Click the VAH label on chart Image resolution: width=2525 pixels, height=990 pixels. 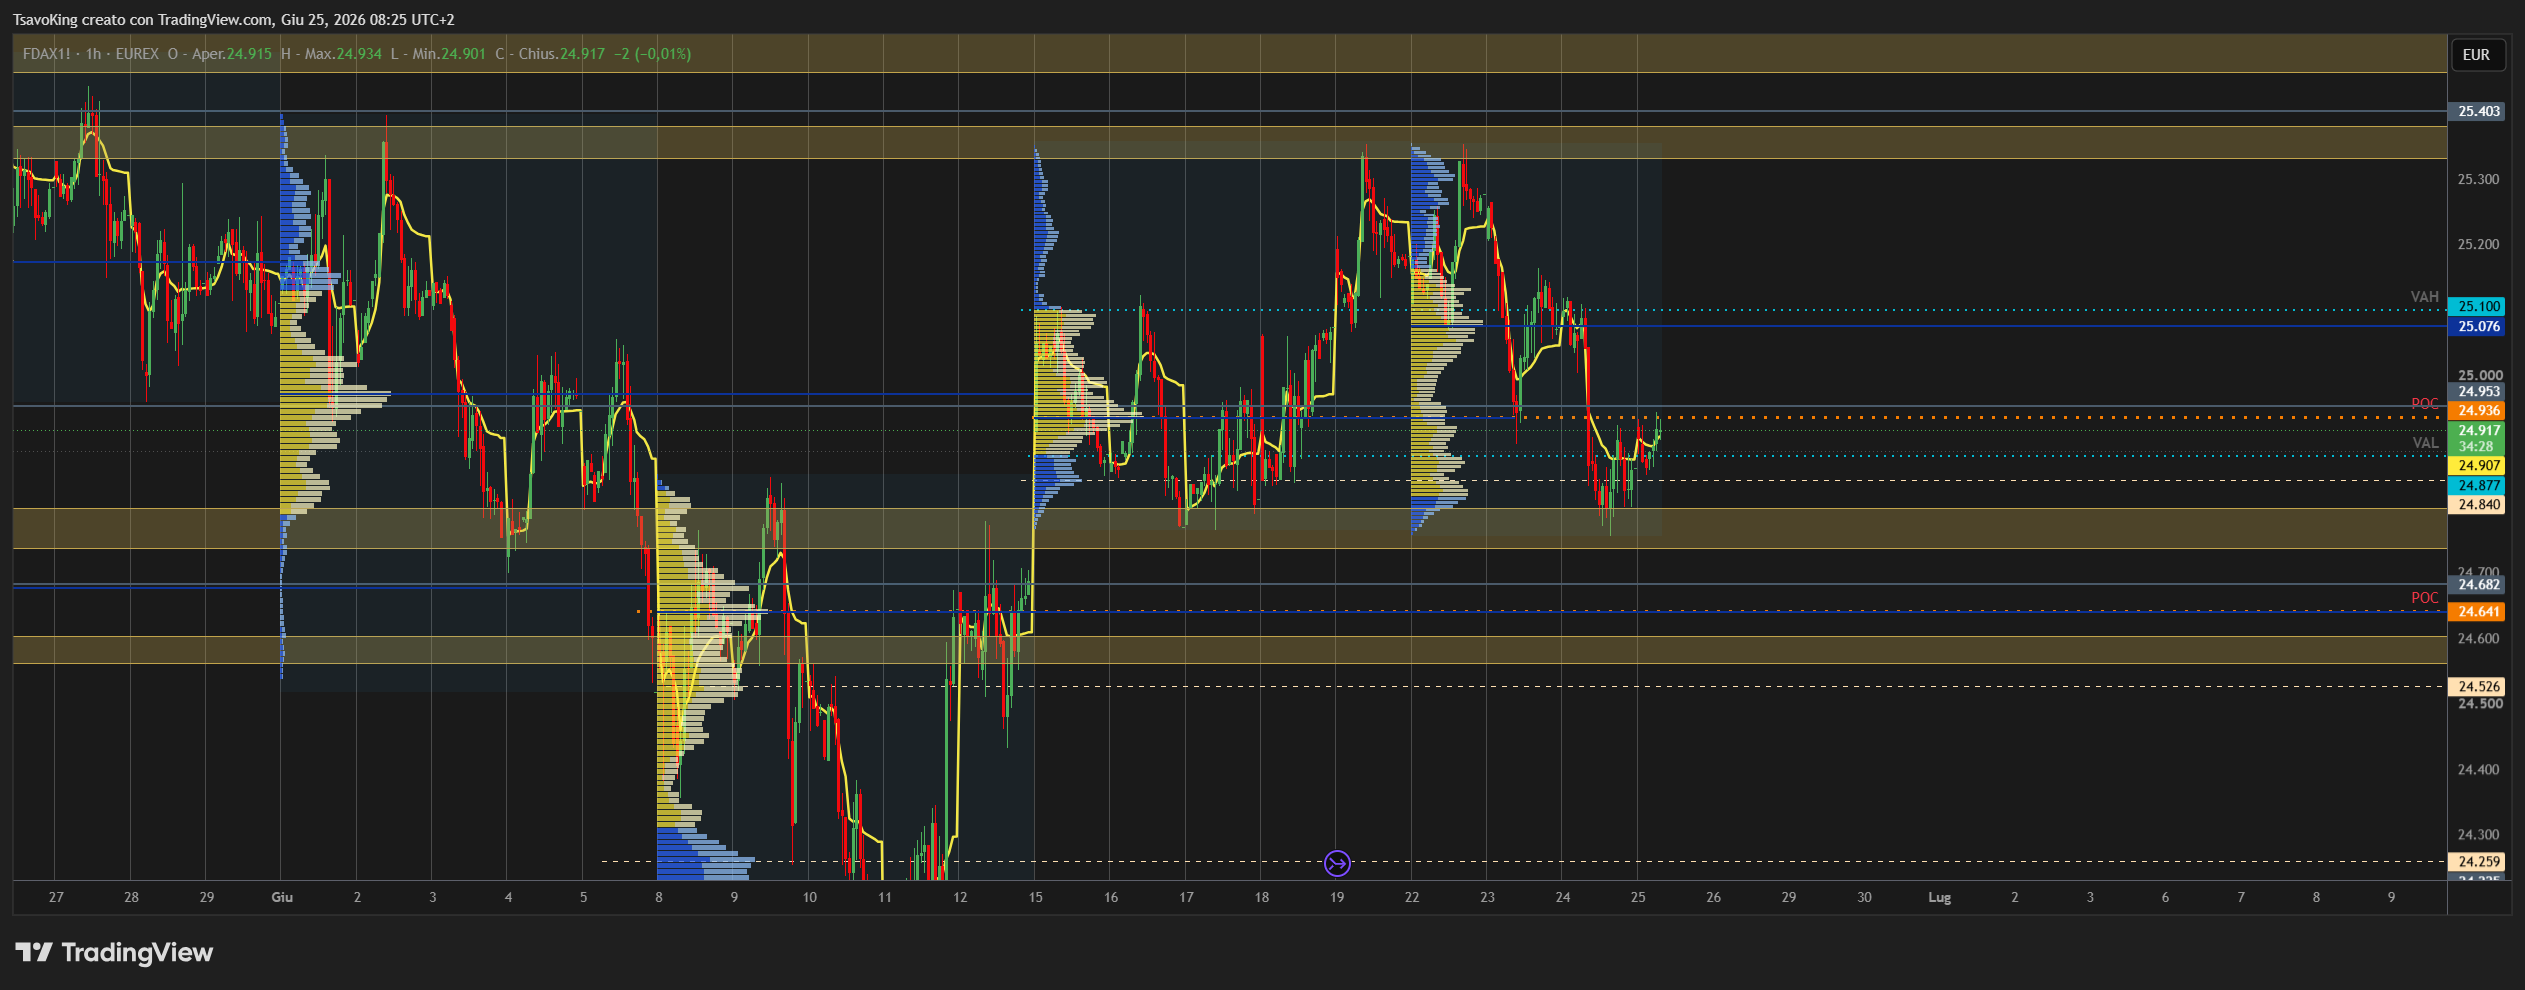(2424, 297)
